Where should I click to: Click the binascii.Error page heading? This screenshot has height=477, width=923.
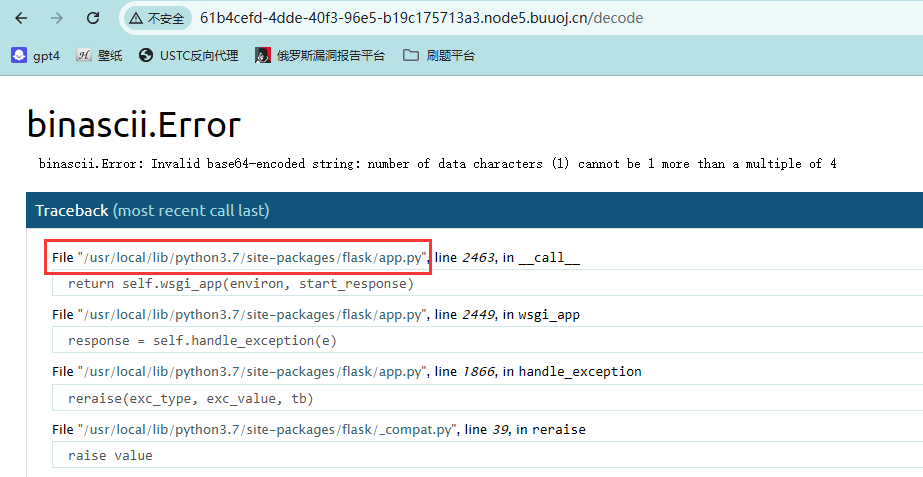(x=134, y=125)
